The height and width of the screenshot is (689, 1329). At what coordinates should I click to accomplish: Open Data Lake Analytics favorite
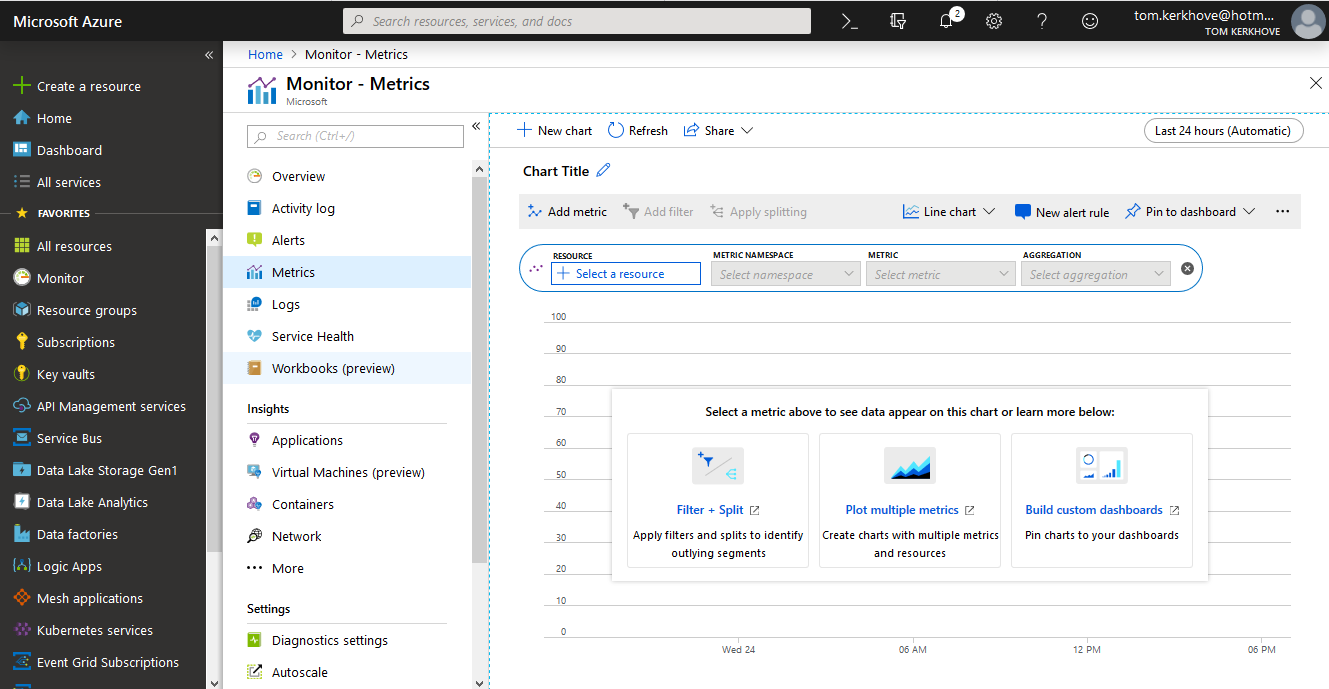(x=103, y=502)
